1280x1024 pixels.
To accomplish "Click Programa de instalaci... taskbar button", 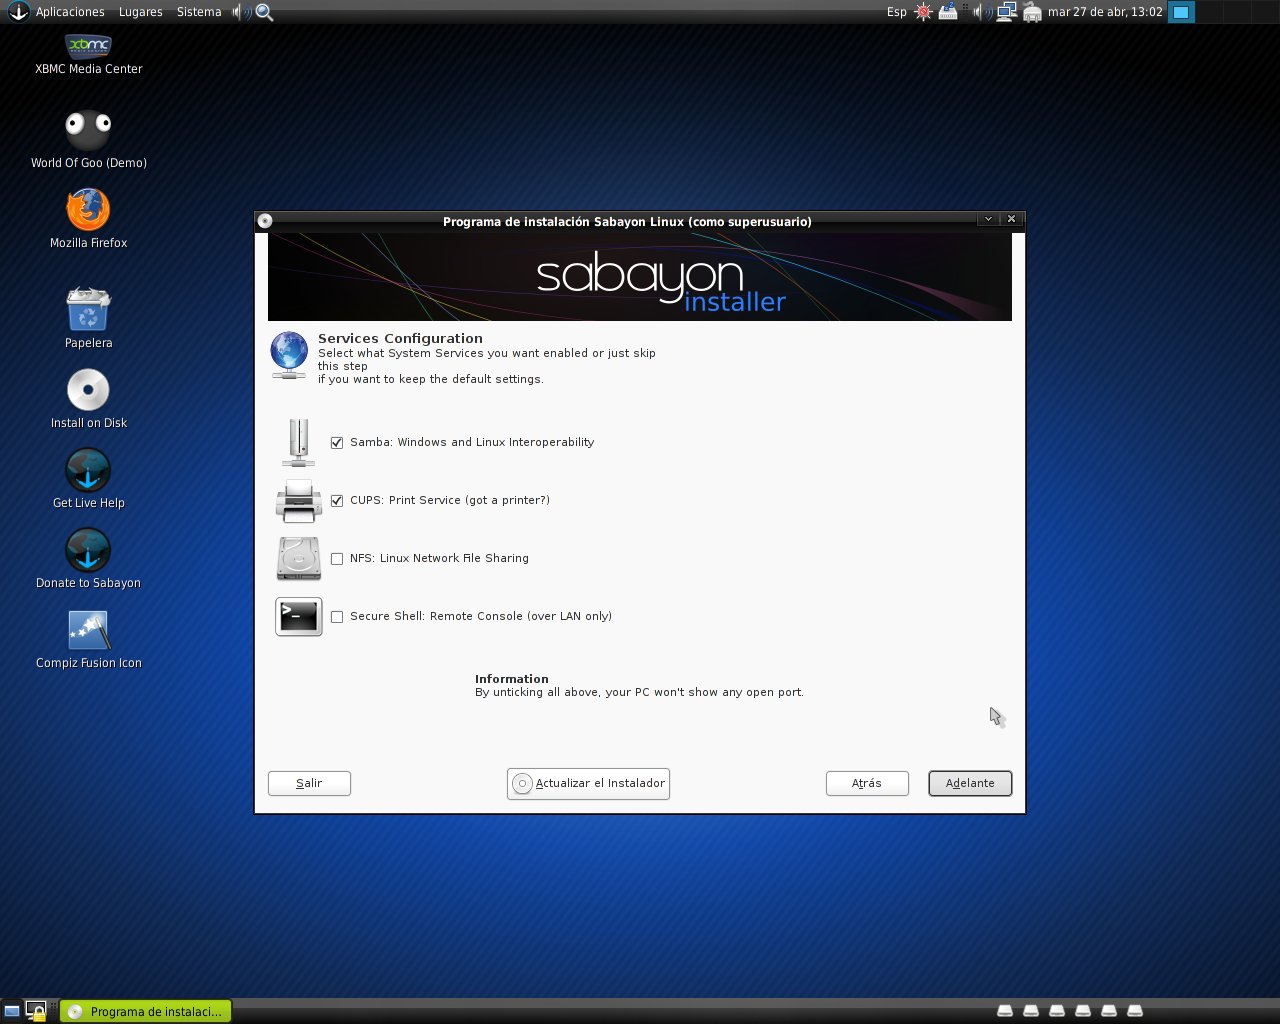I will point(146,1011).
